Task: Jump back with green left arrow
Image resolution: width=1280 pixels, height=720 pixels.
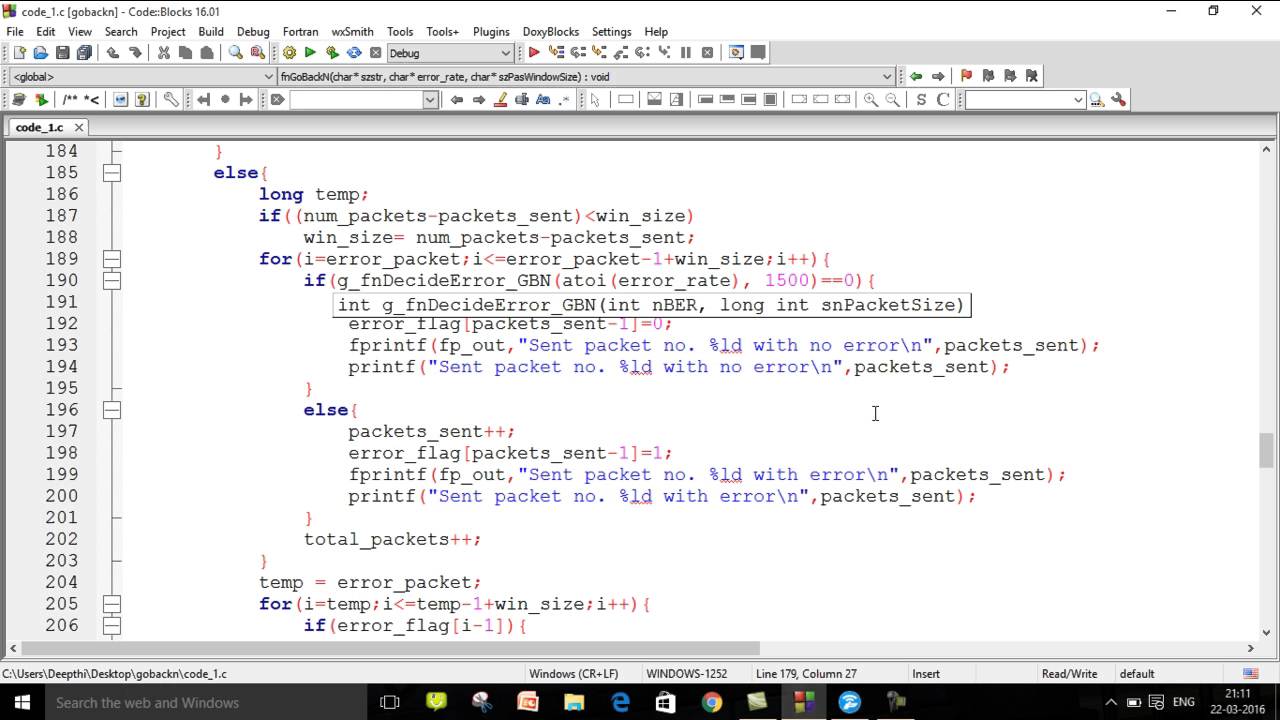Action: coord(916,76)
